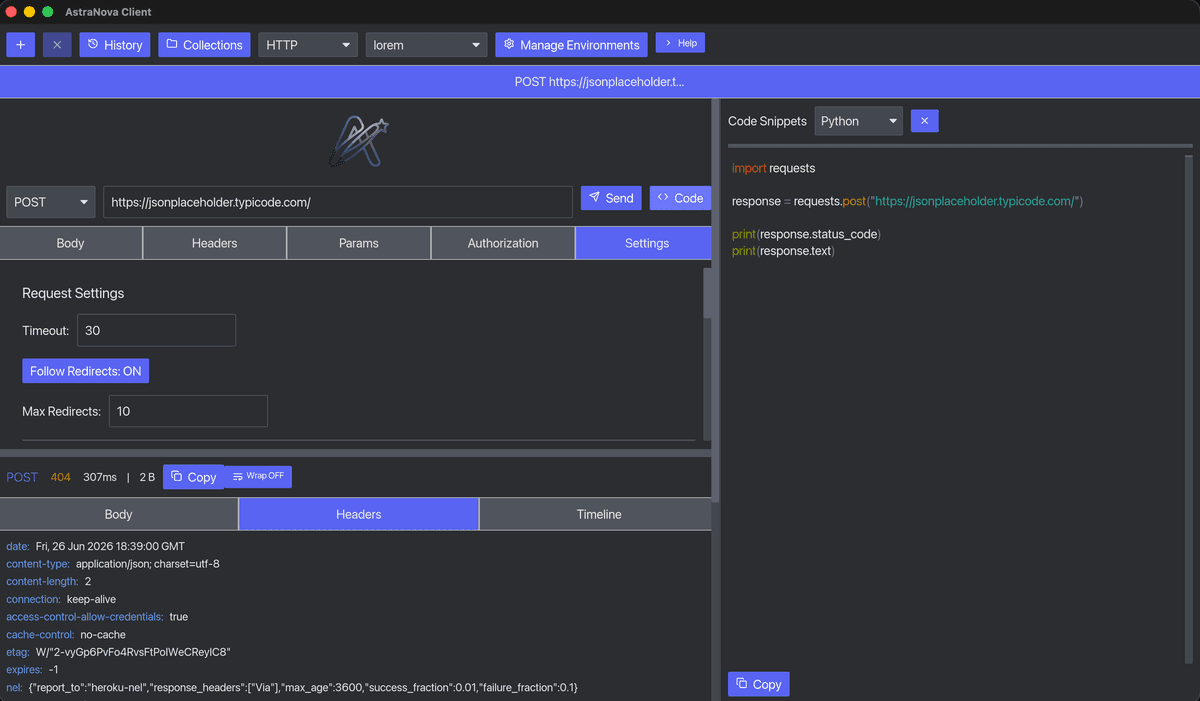
Task: Toggle Wrap OFF button
Action: pos(258,476)
